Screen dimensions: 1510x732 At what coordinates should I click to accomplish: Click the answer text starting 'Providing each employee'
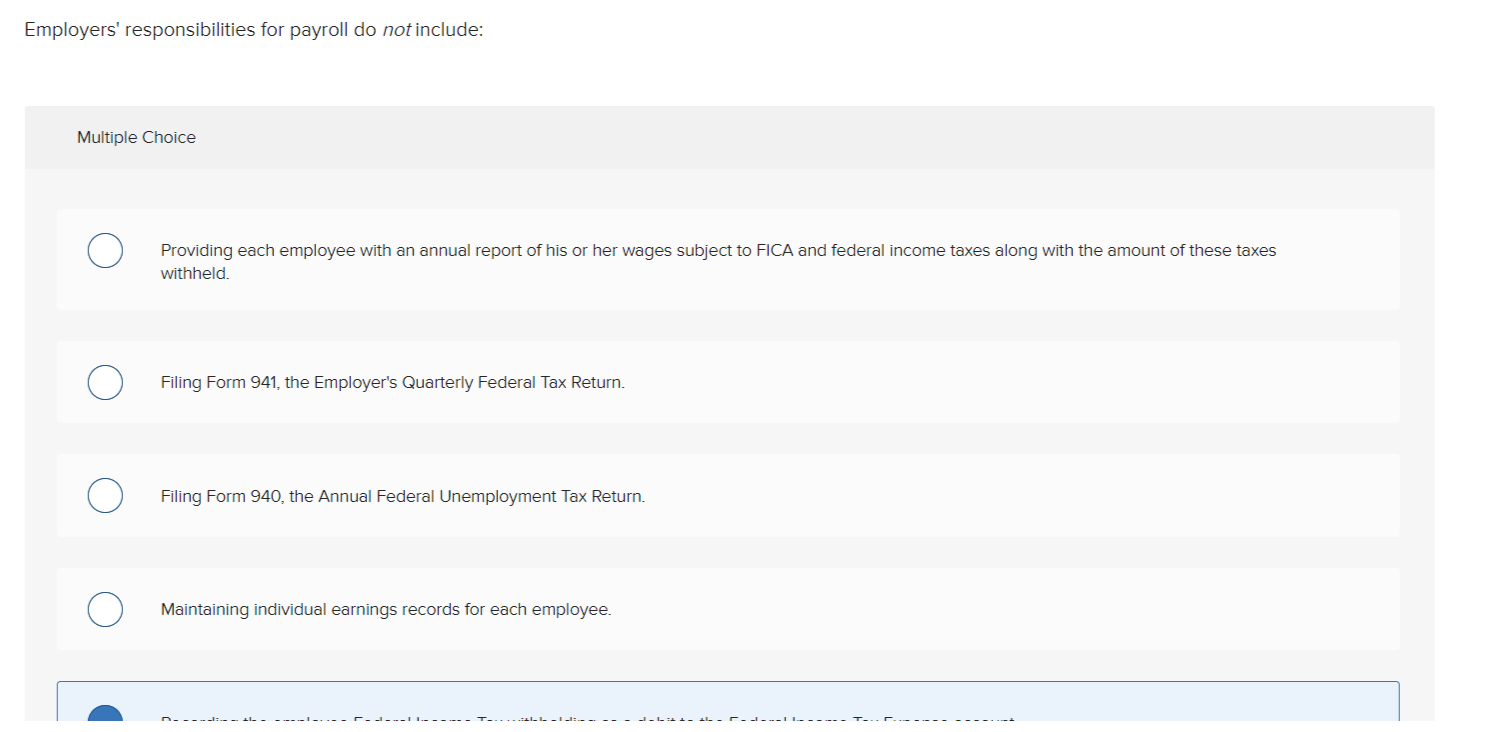click(x=718, y=262)
